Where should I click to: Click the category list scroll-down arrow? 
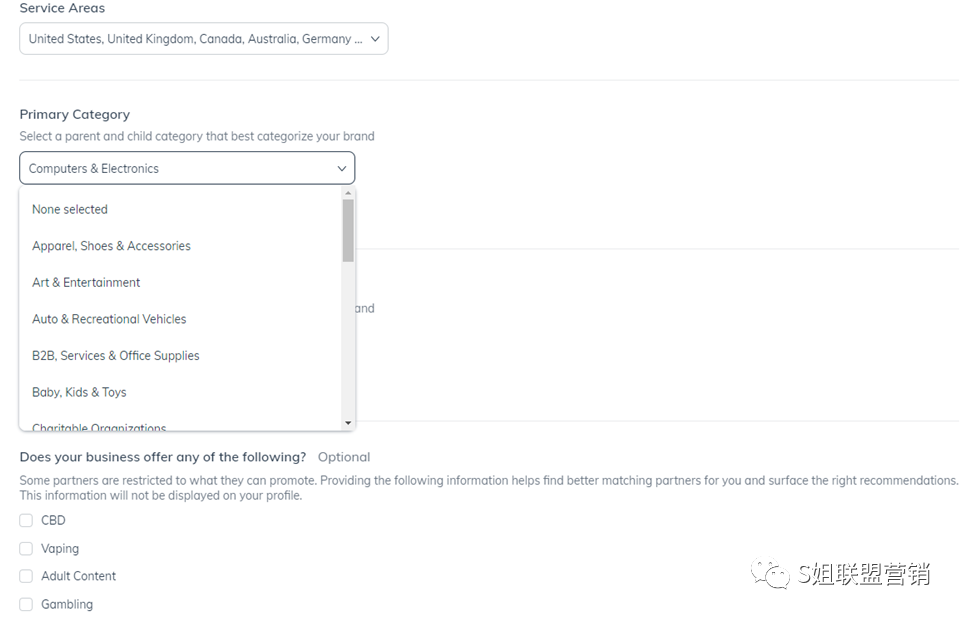[x=348, y=423]
